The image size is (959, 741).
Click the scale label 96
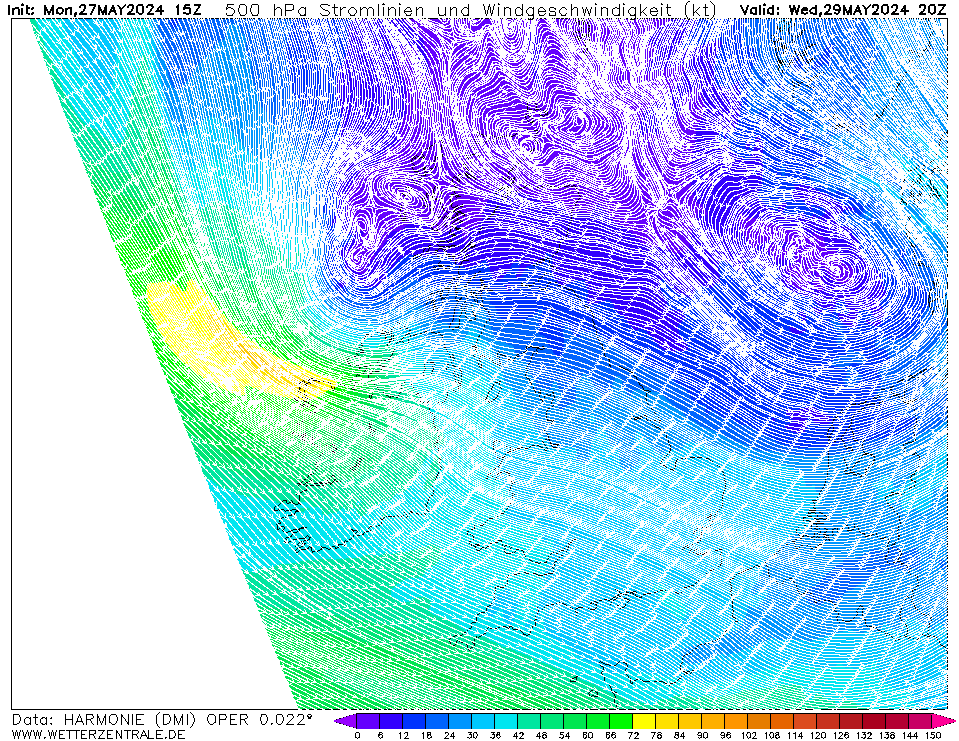(725, 735)
